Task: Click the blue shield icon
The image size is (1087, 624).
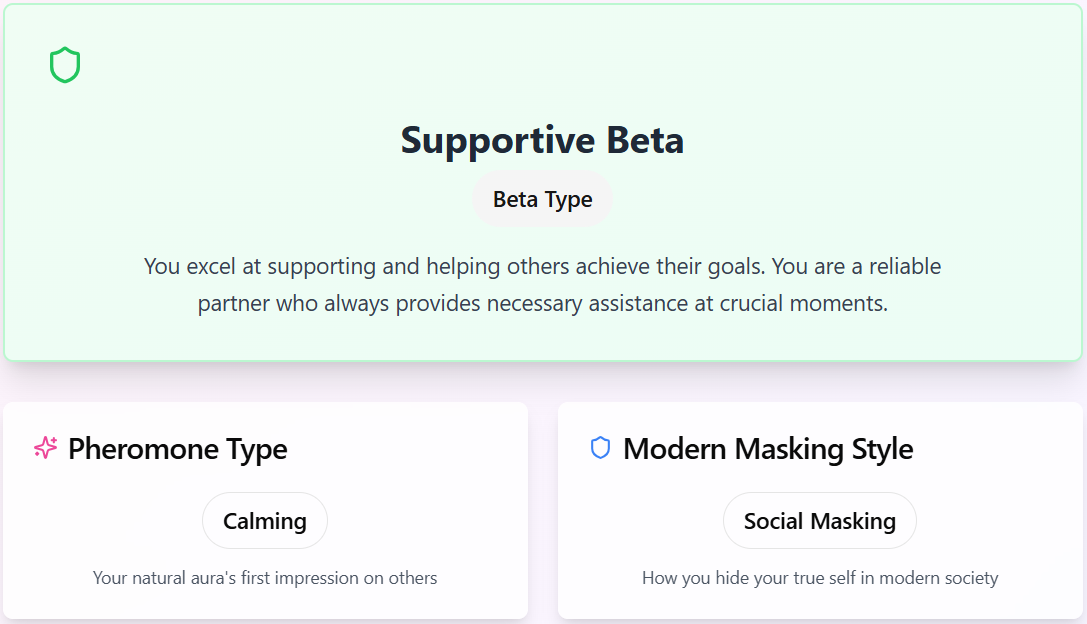Action: click(600, 448)
